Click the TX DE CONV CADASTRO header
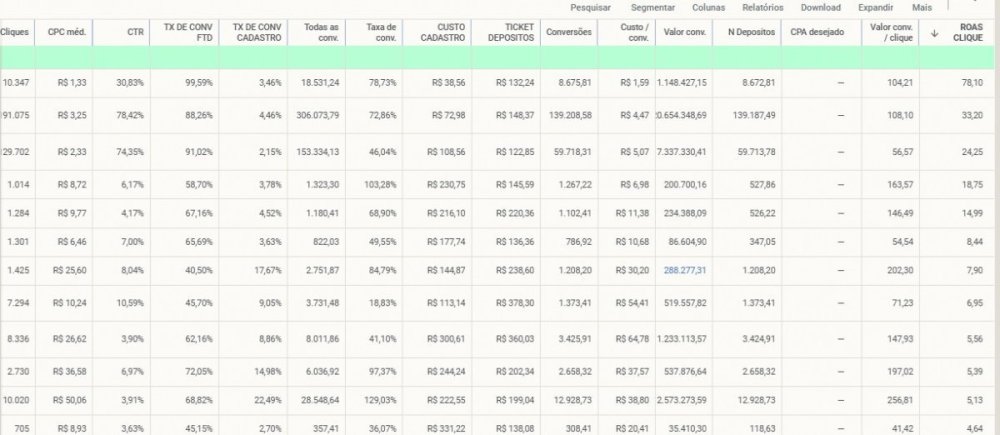Image resolution: width=1000 pixels, height=435 pixels. [x=257, y=33]
